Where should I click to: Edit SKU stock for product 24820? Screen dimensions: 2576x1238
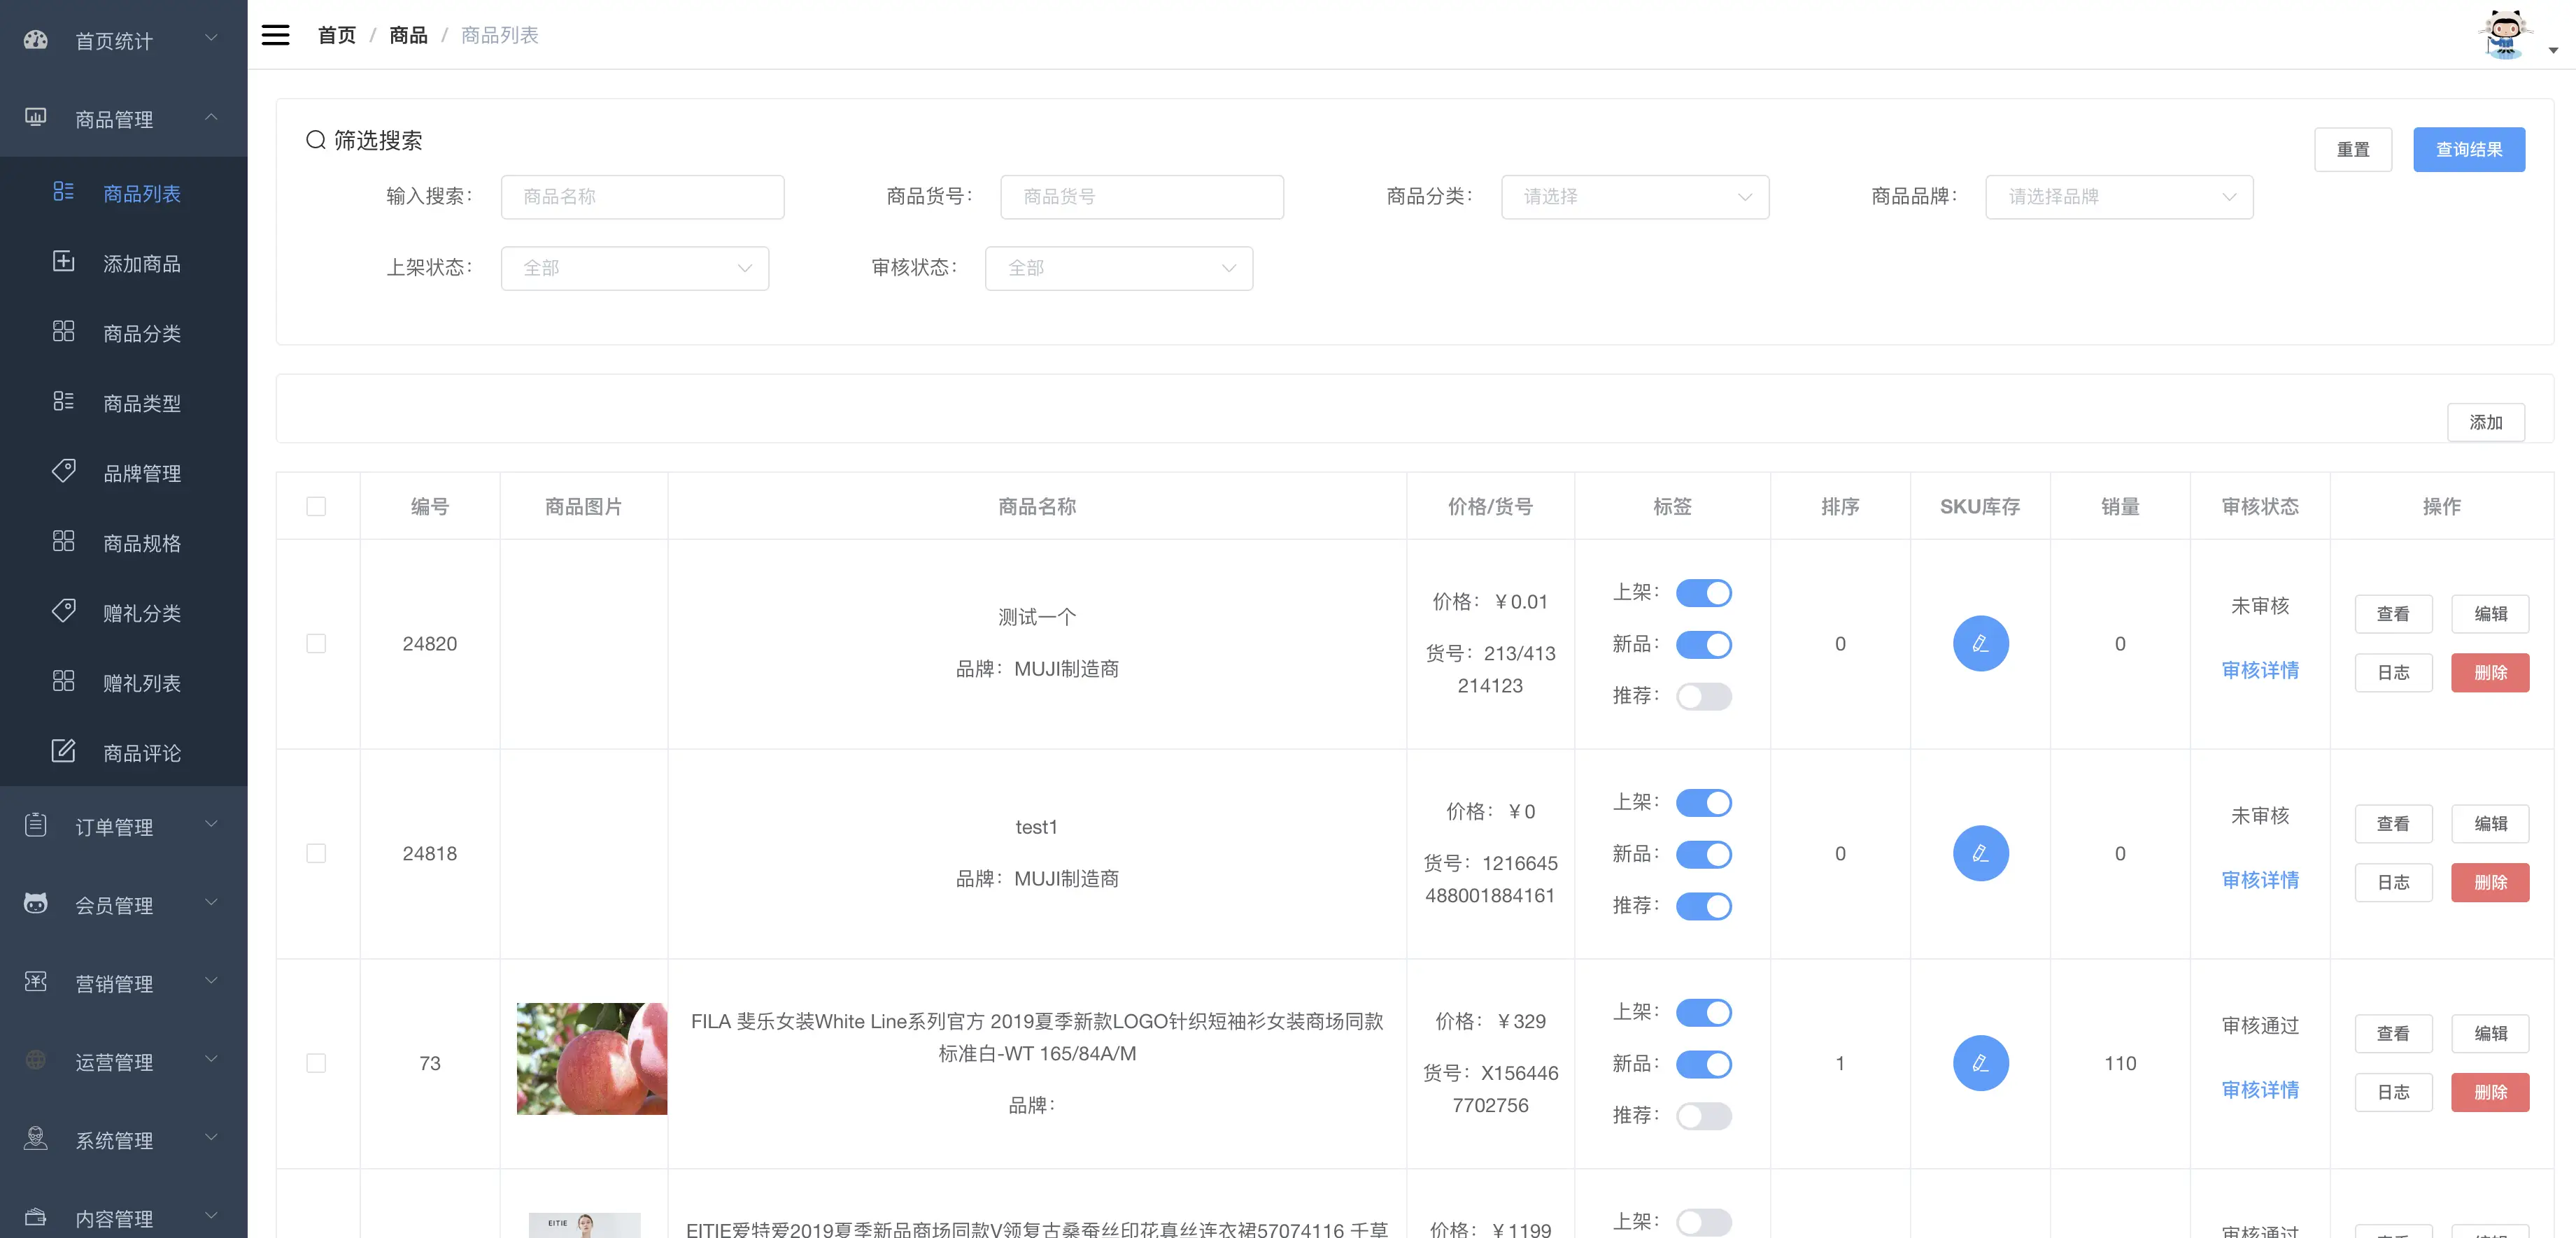(1980, 644)
